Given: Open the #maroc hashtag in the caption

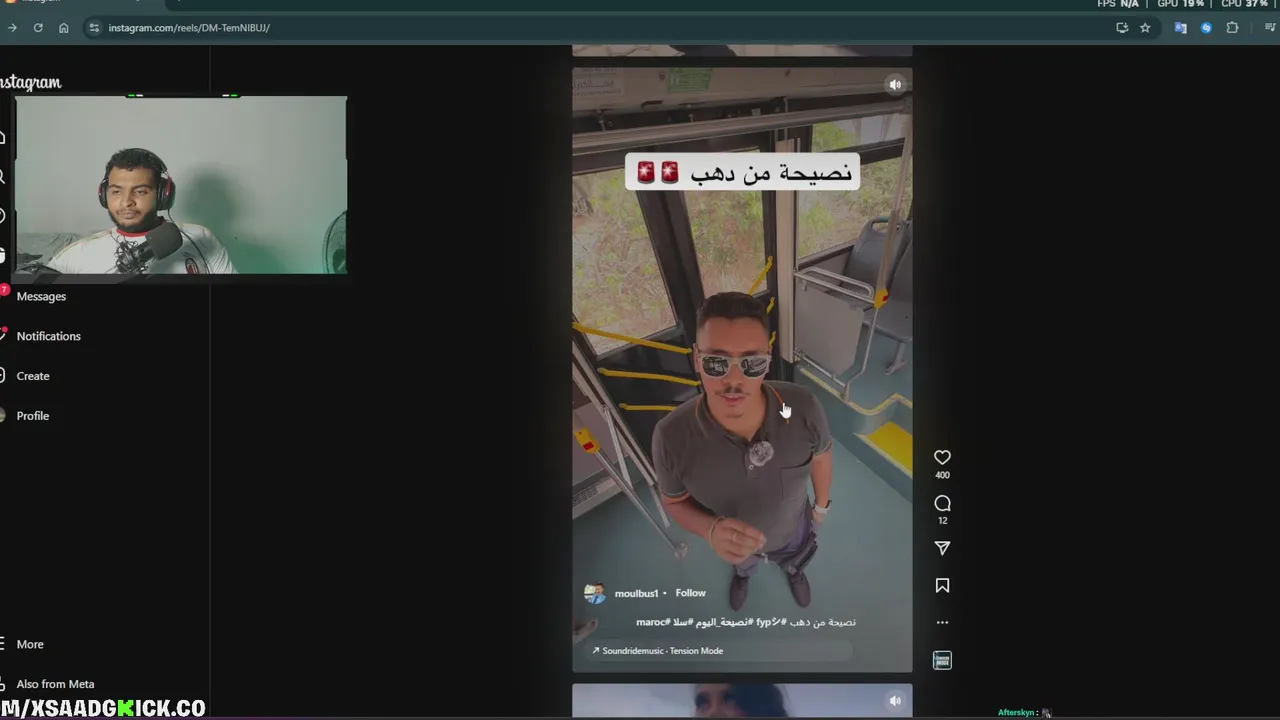Looking at the screenshot, I should tap(652, 622).
